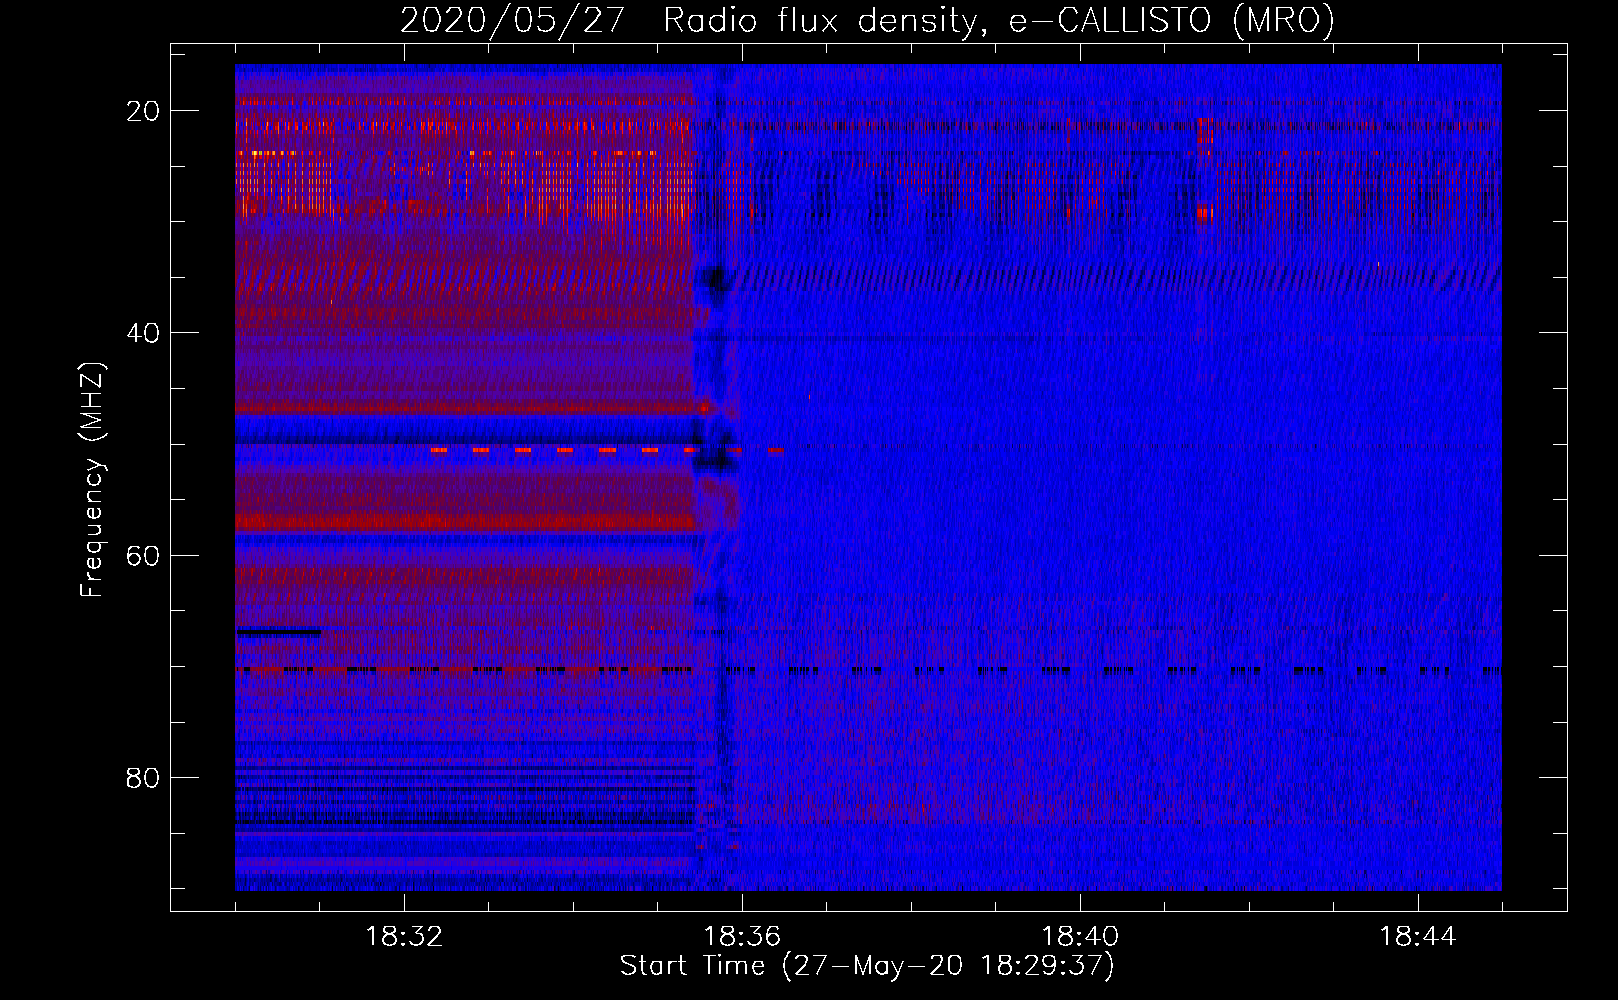Click the frequency tick label '60'
This screenshot has width=1618, height=1000.
143,555
